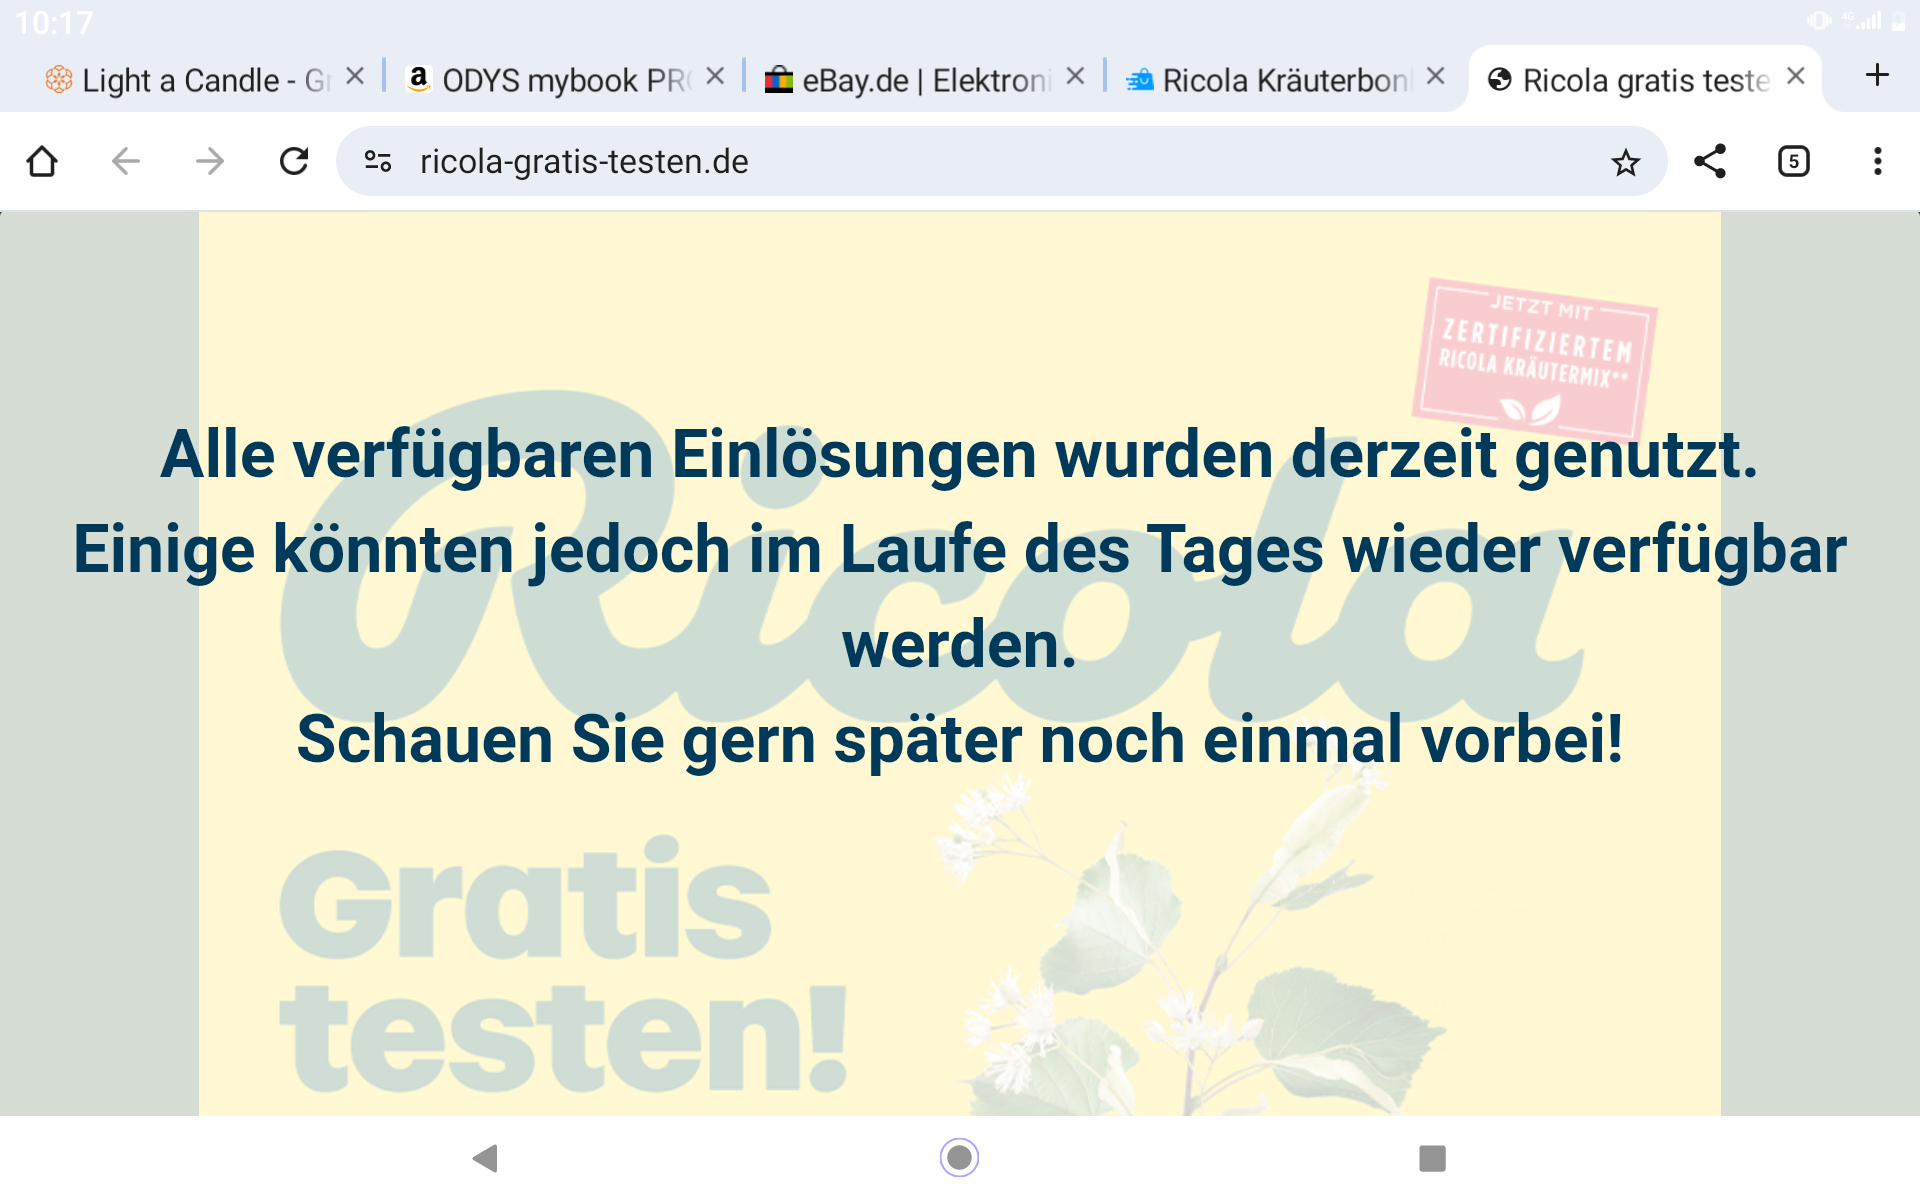Open the tab switcher showing 5 tabs
This screenshot has width=1920, height=1200.
(x=1793, y=161)
